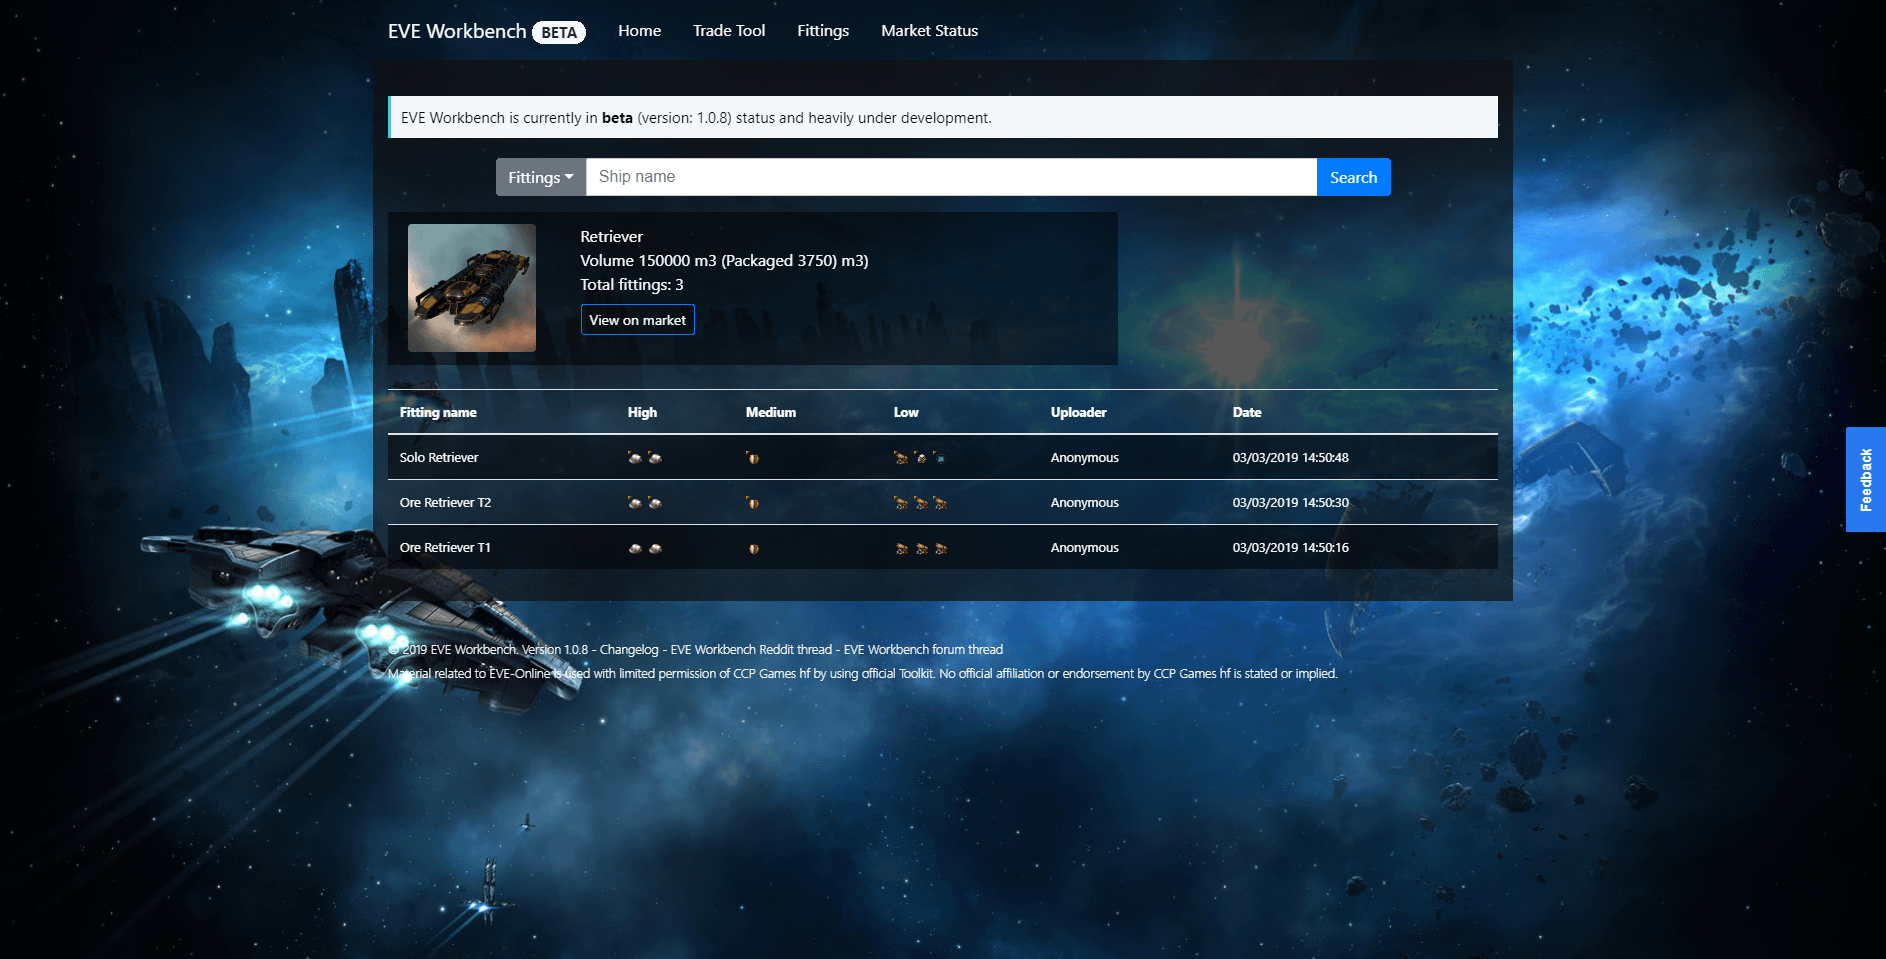The width and height of the screenshot is (1886, 959).
Task: Click medium-slot shield icon in Solo Retriever row
Action: [753, 458]
